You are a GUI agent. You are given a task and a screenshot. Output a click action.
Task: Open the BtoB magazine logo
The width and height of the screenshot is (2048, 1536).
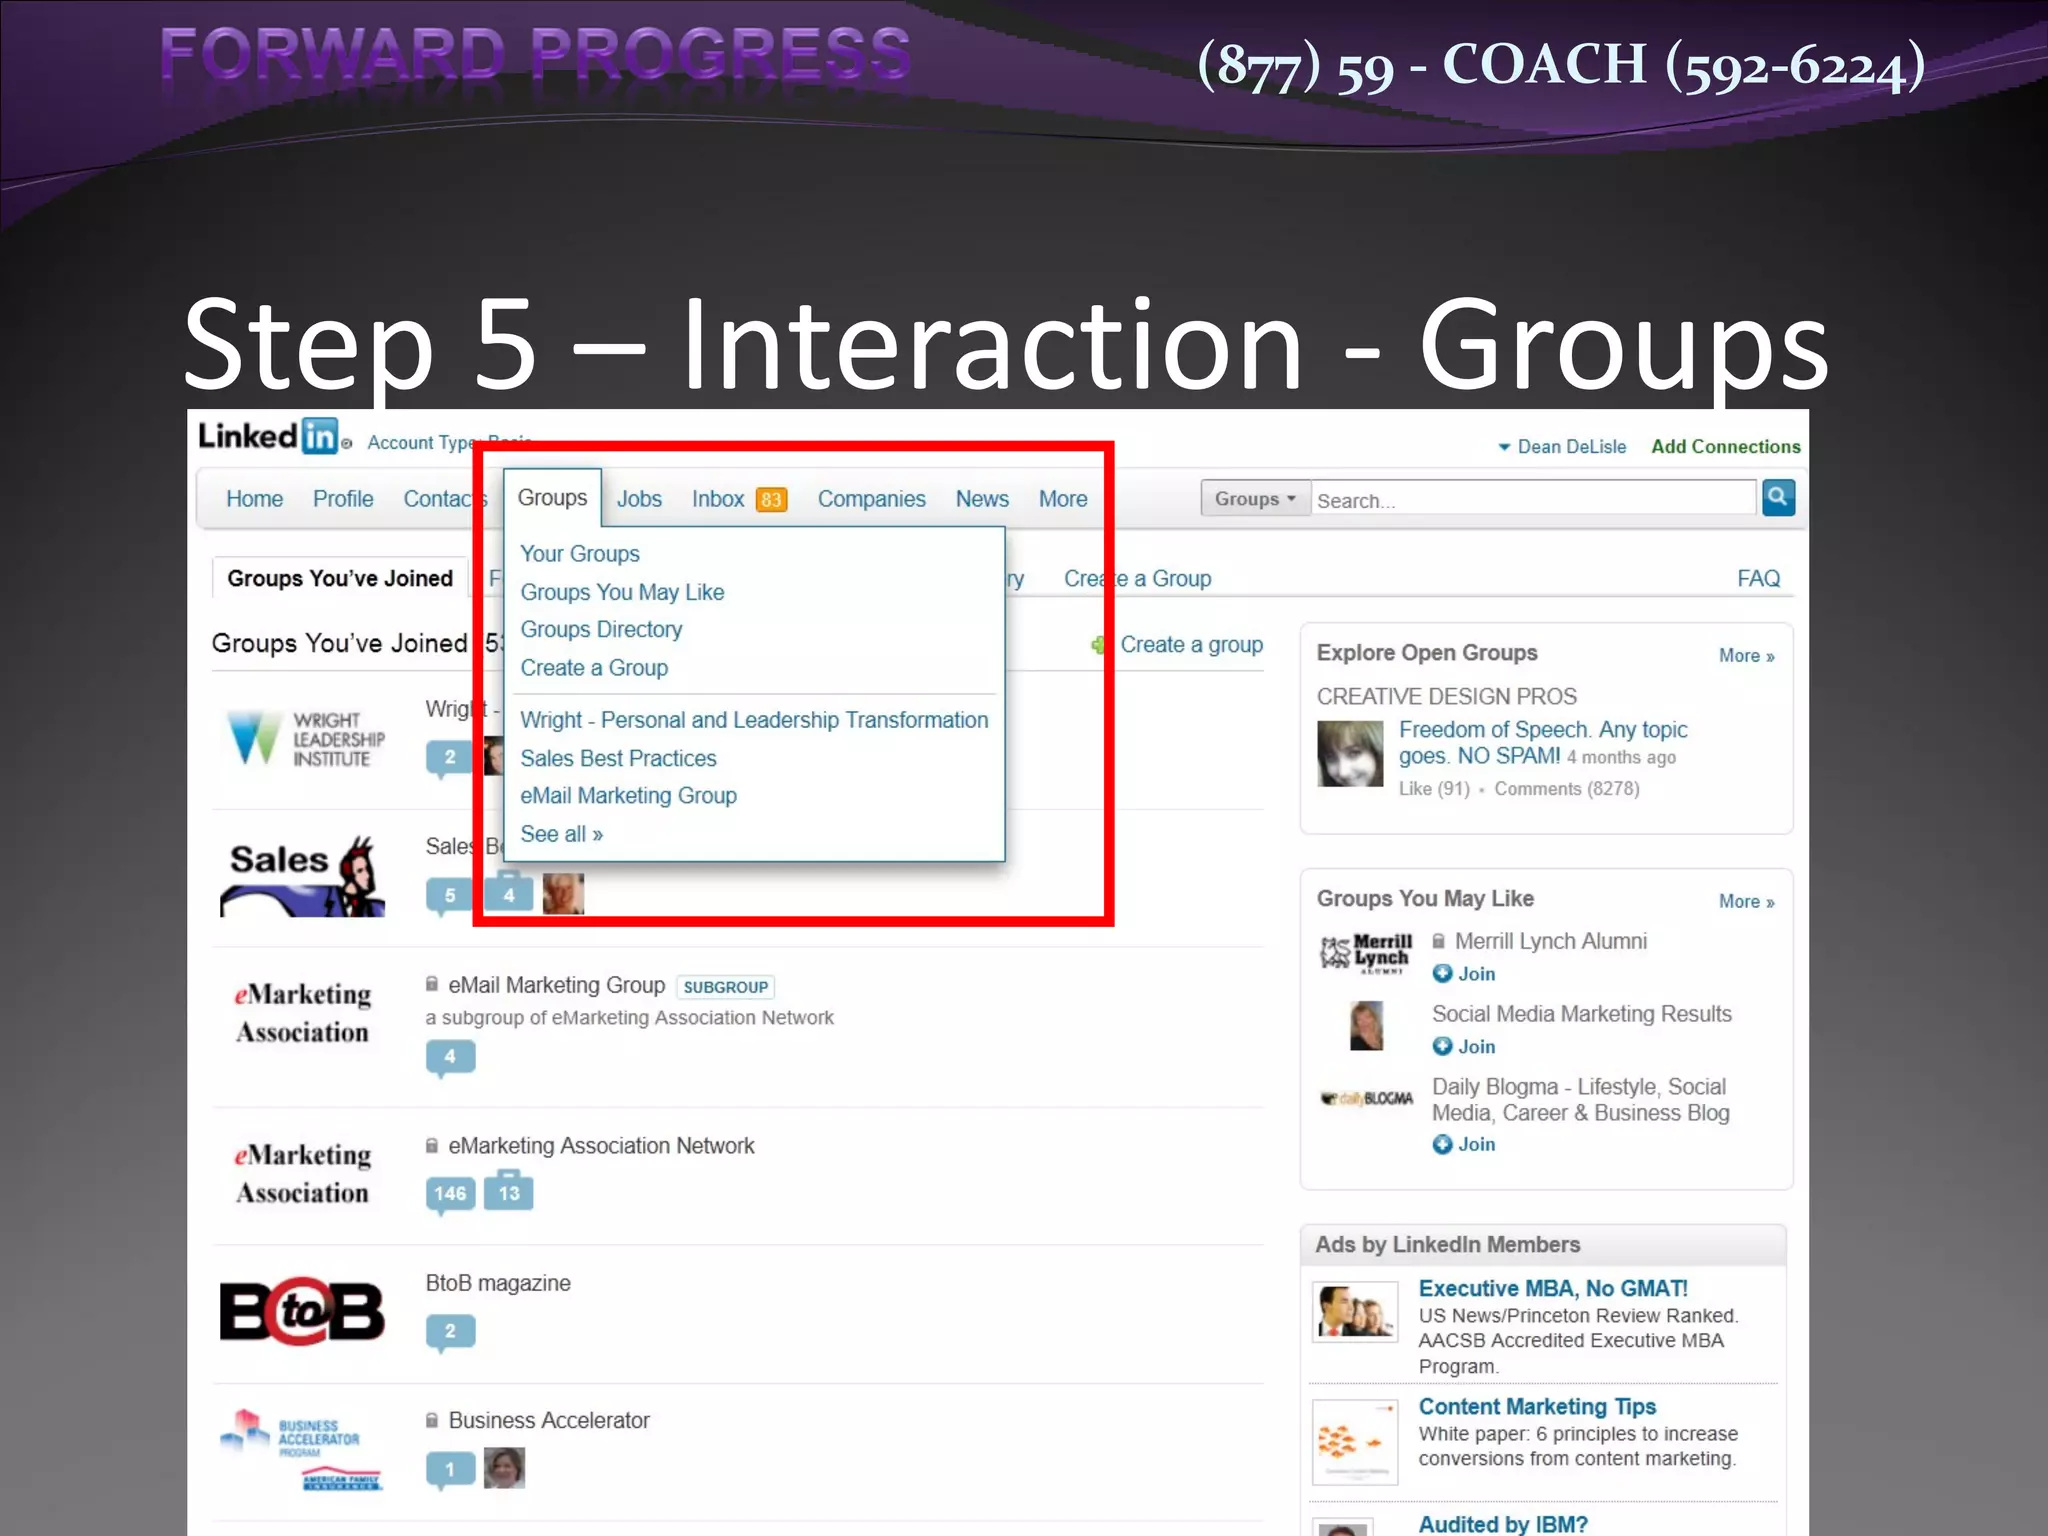302,1311
